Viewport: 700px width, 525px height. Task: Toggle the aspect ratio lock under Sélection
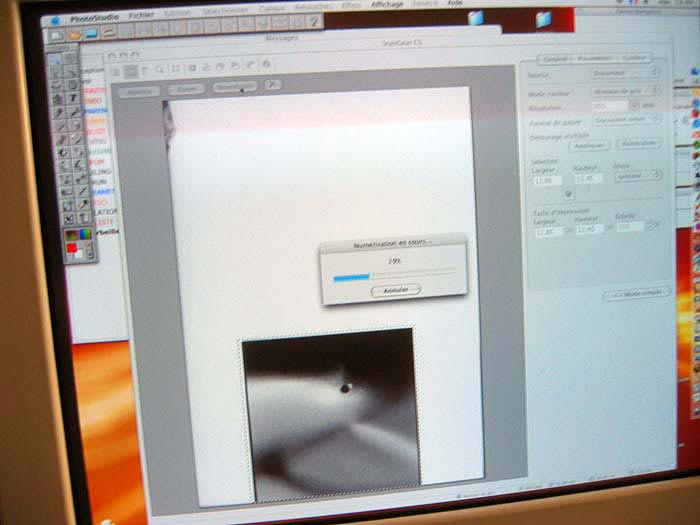click(x=568, y=193)
